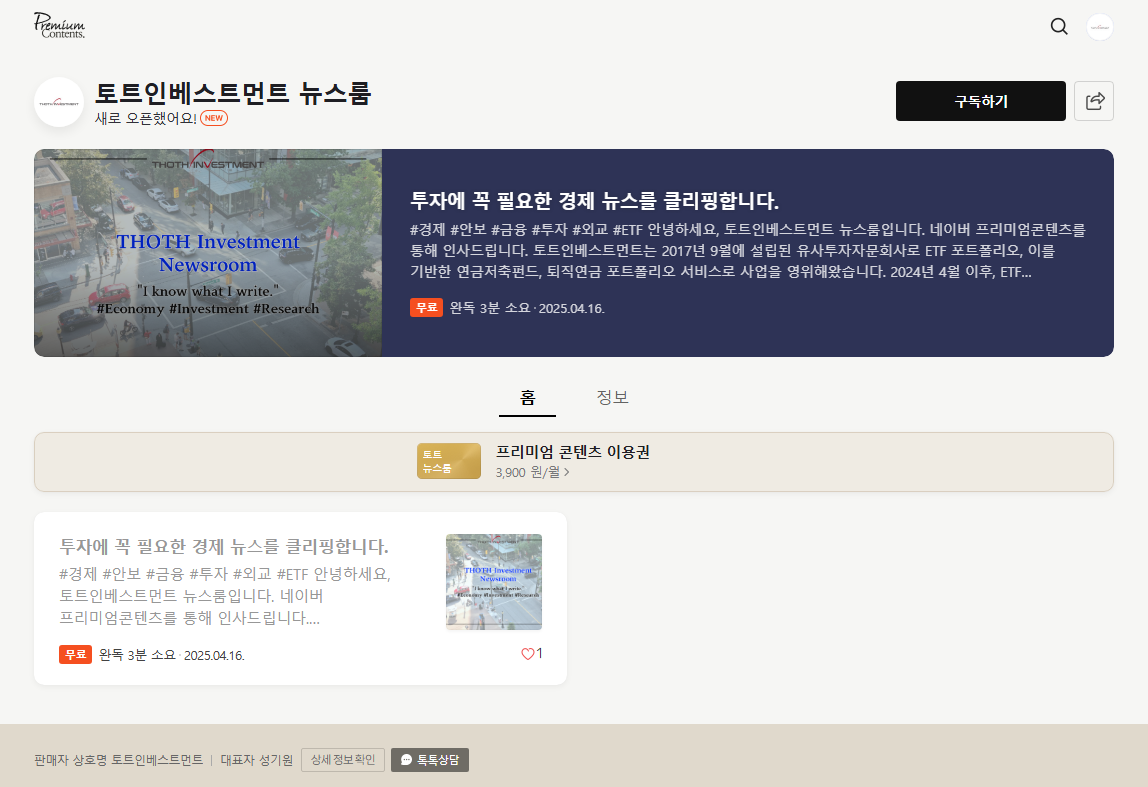1148x787 pixels.
Task: Start chat with the 톡톡상담 button
Action: click(430, 760)
